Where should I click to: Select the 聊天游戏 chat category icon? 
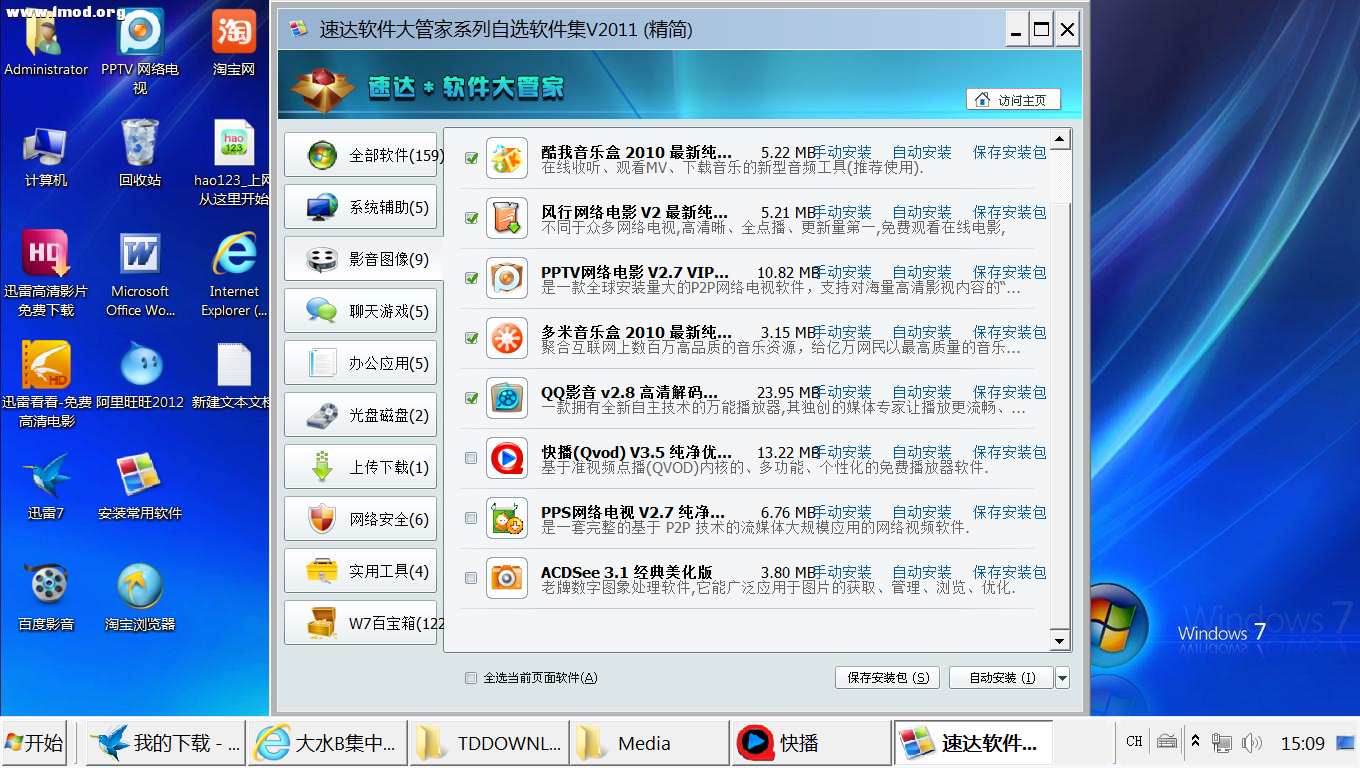click(x=323, y=310)
